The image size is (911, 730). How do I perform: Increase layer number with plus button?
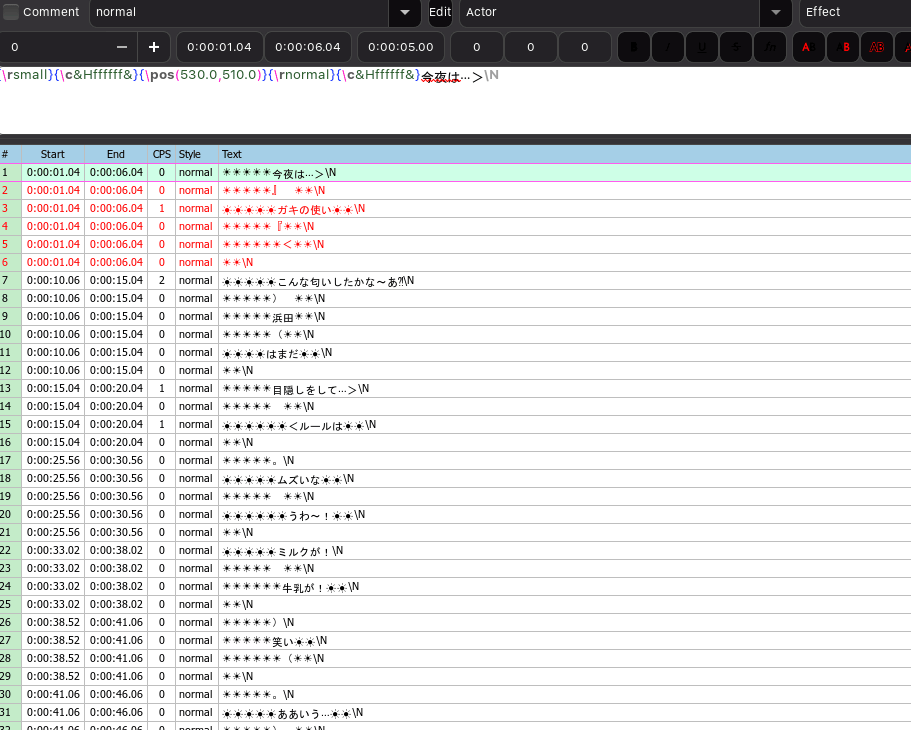154,47
